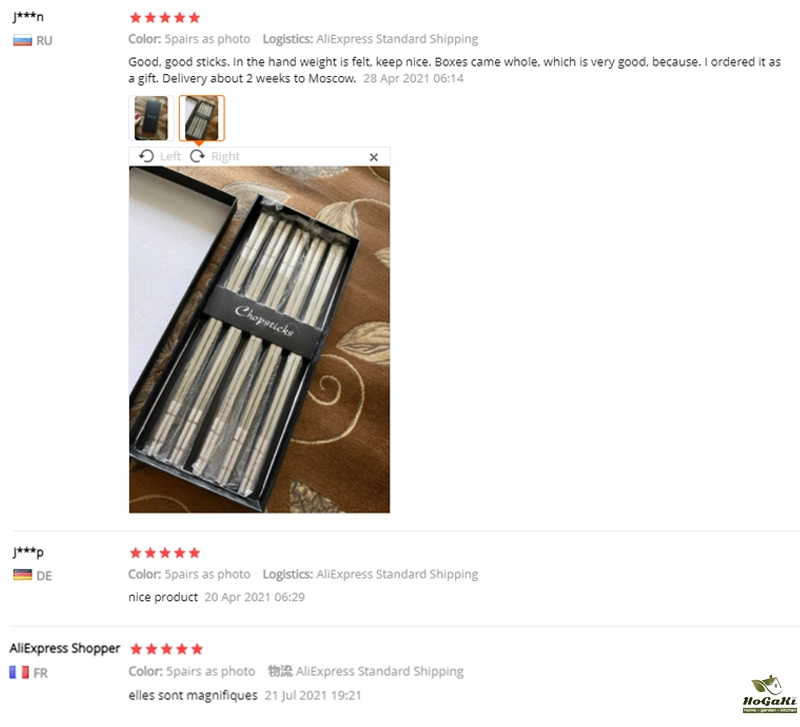Click the enlarged chopsticks box photo
The width and height of the screenshot is (800, 727).
259,339
